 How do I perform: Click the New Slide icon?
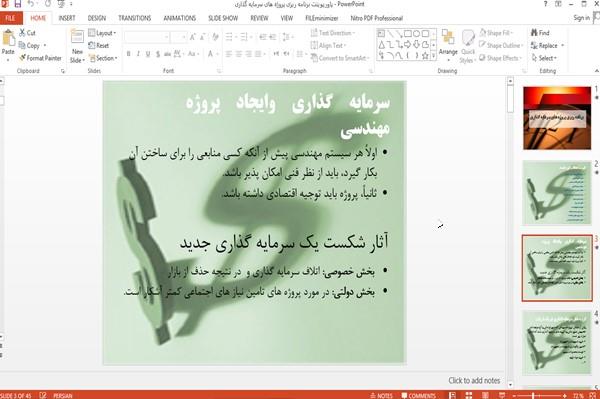77,37
